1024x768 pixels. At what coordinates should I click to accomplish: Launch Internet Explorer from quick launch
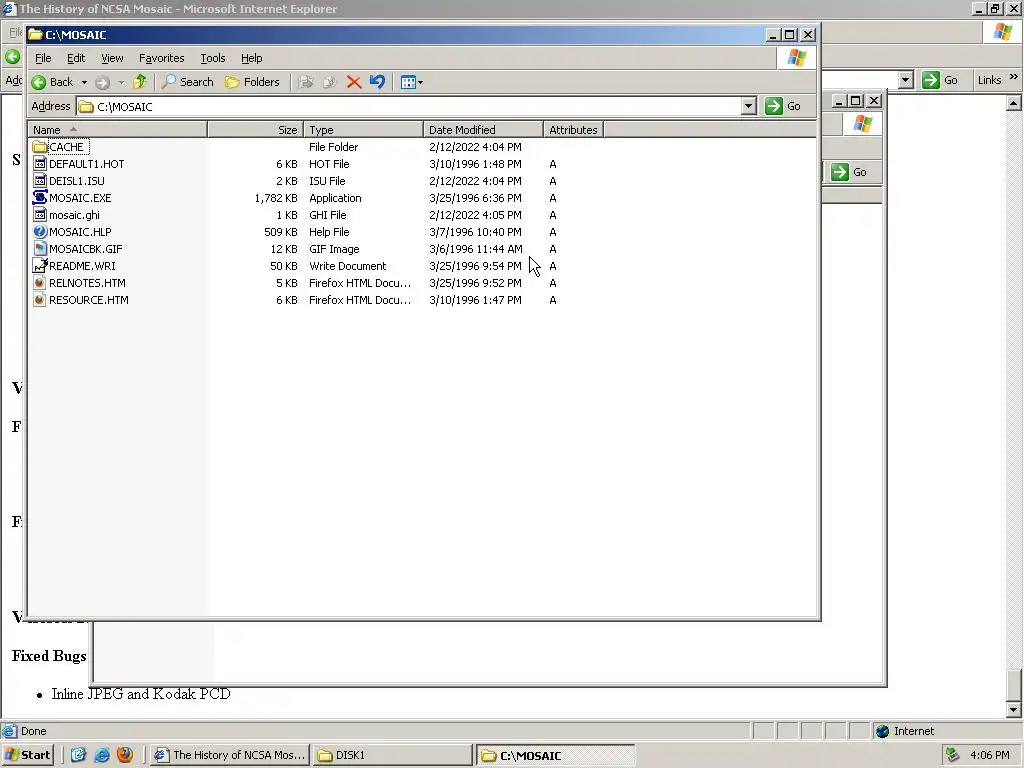pos(102,755)
